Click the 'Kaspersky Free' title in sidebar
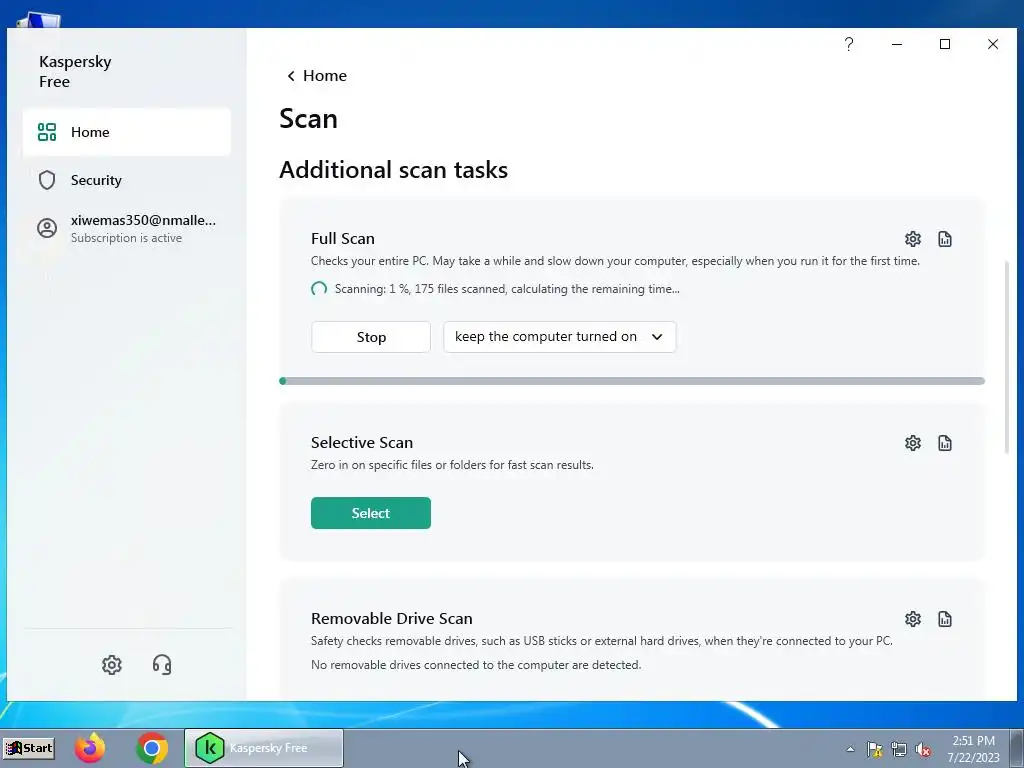 point(75,71)
